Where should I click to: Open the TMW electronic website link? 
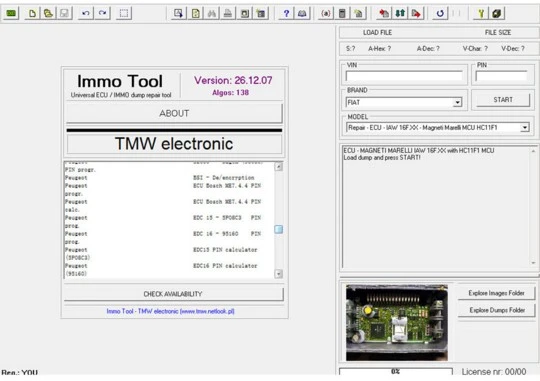tap(170, 311)
